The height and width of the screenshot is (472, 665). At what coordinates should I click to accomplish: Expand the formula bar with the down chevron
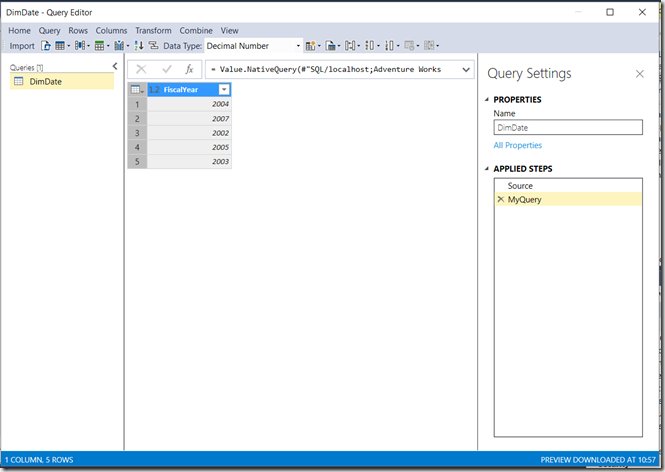click(x=466, y=70)
